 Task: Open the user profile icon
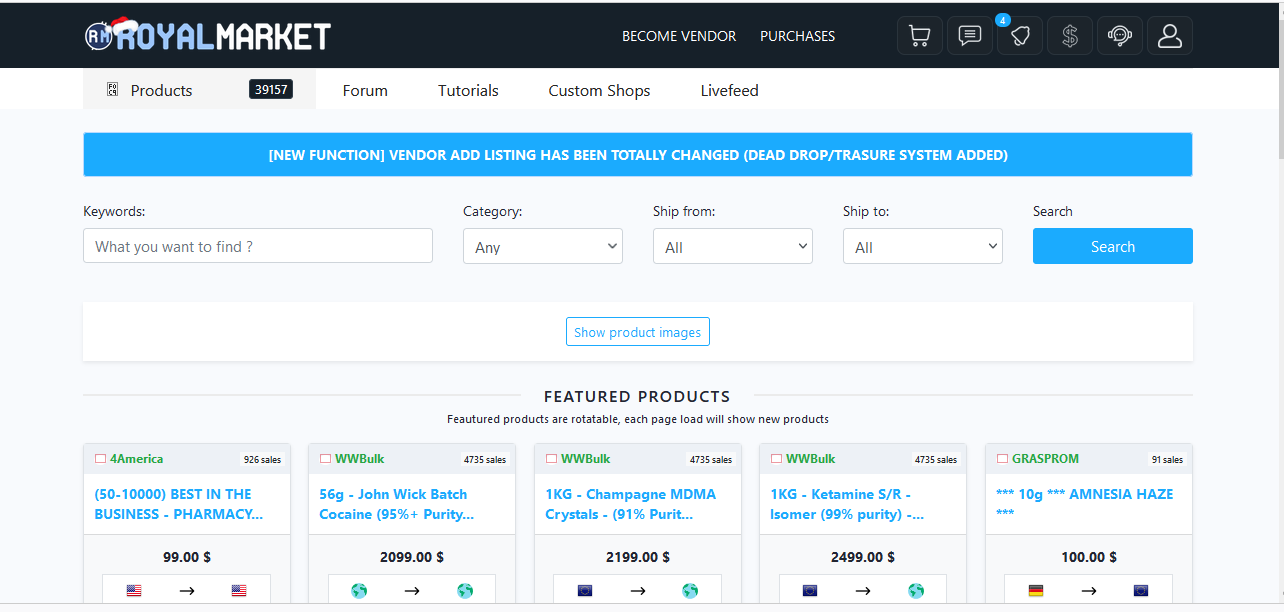point(1169,36)
